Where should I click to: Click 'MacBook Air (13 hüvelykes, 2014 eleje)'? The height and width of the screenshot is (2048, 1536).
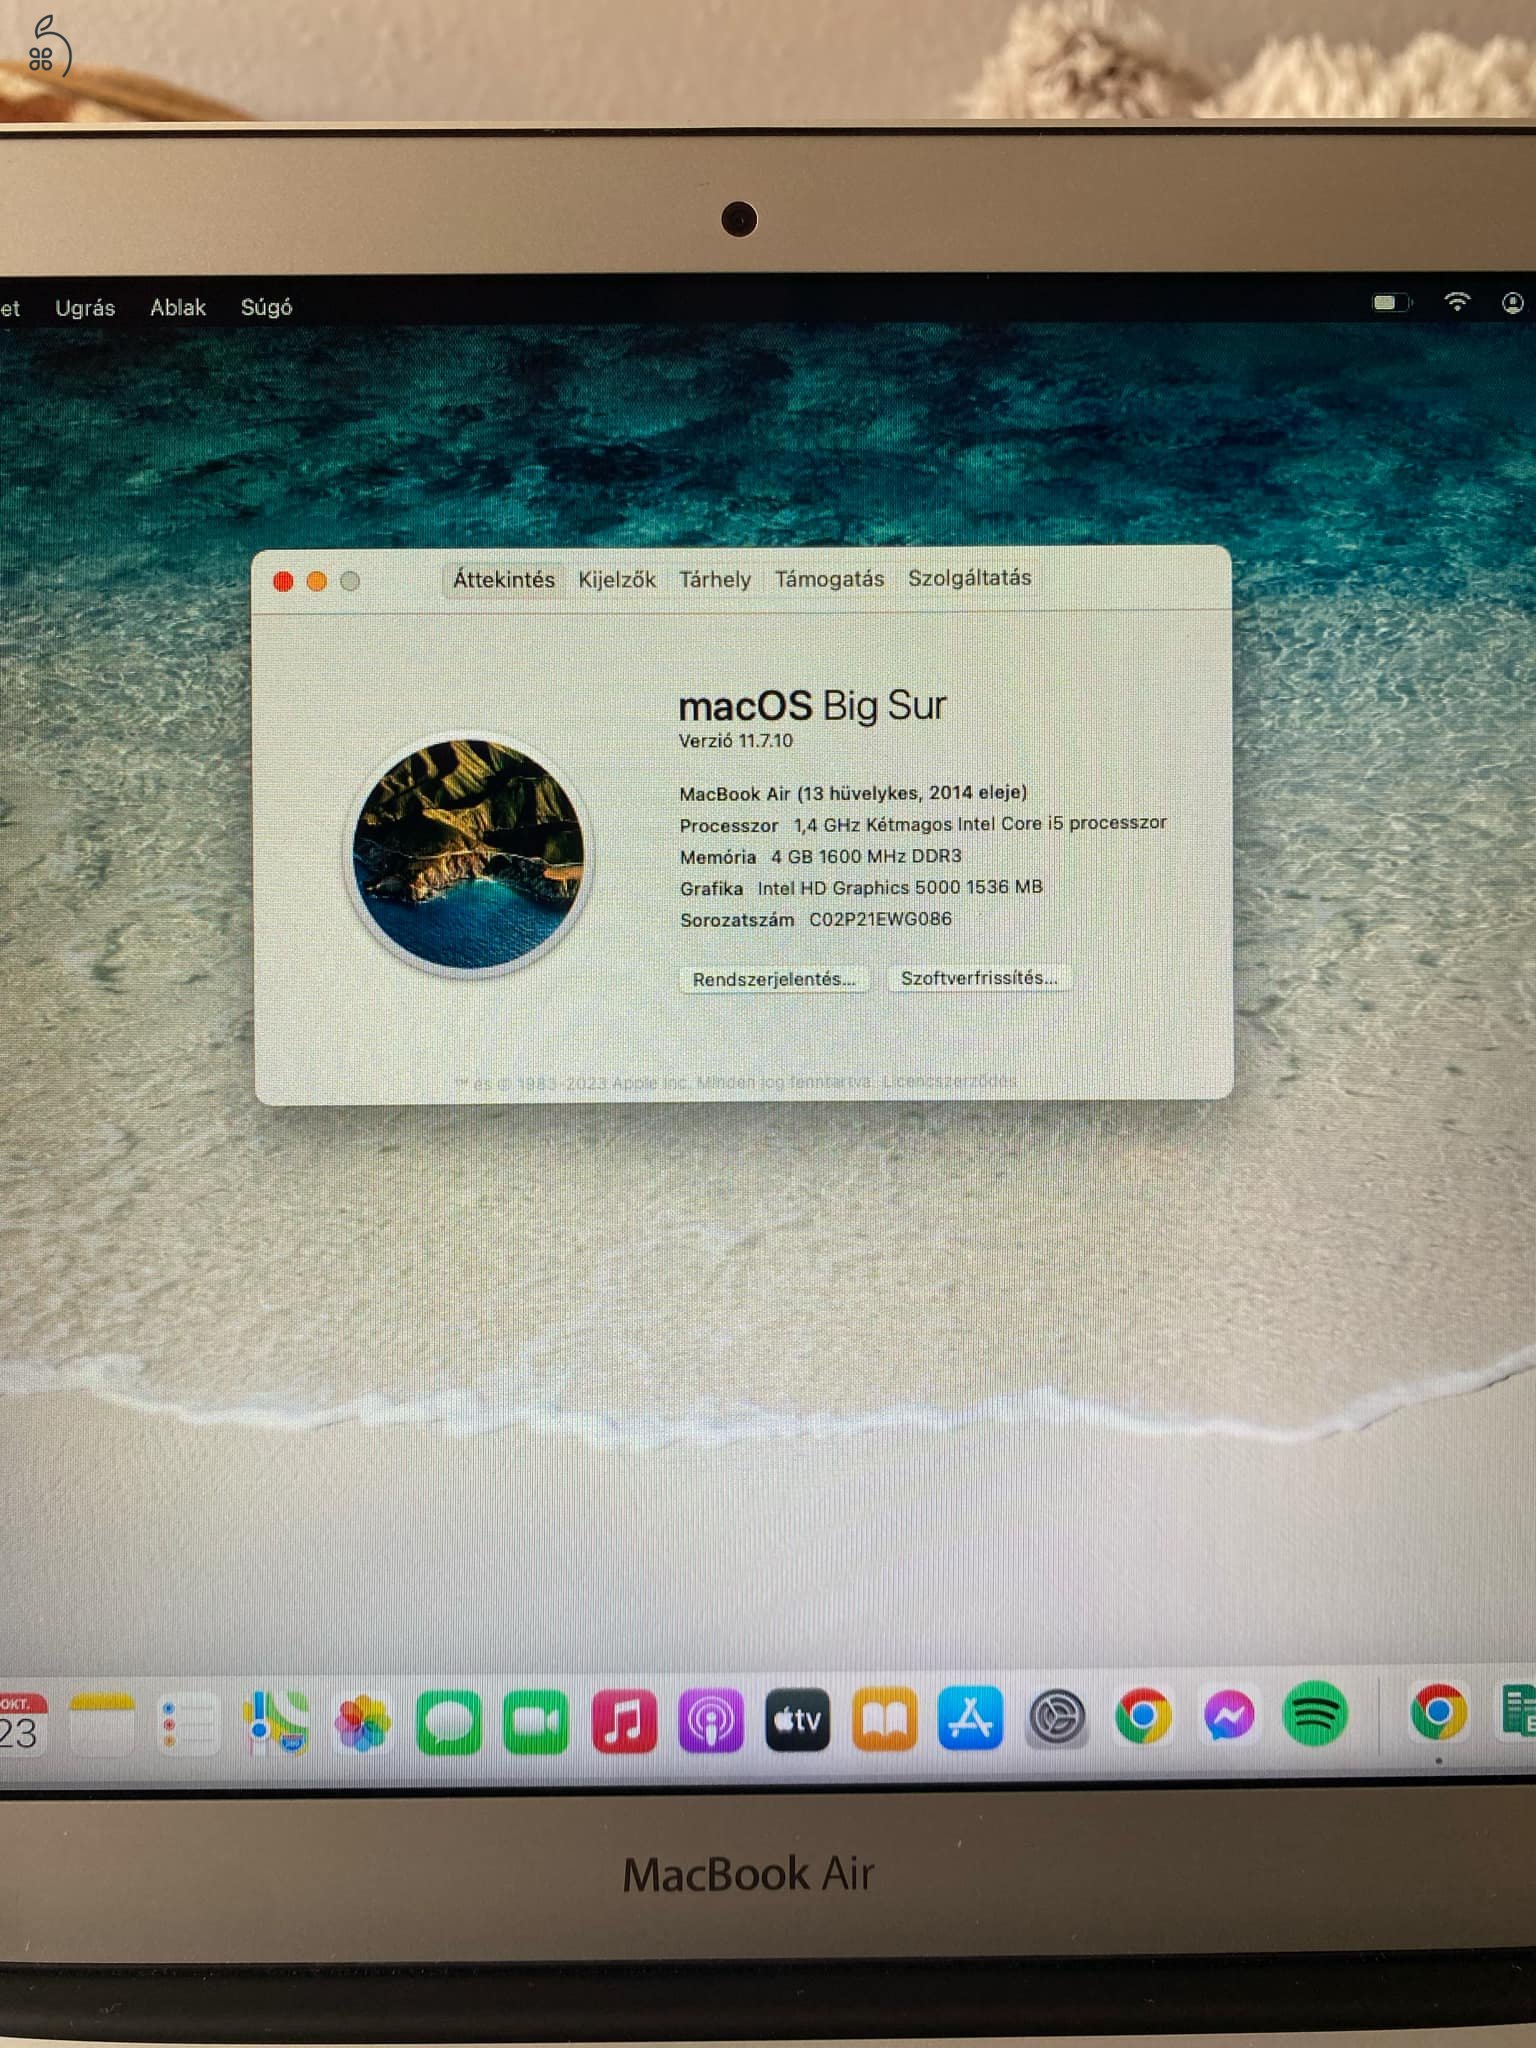853,793
